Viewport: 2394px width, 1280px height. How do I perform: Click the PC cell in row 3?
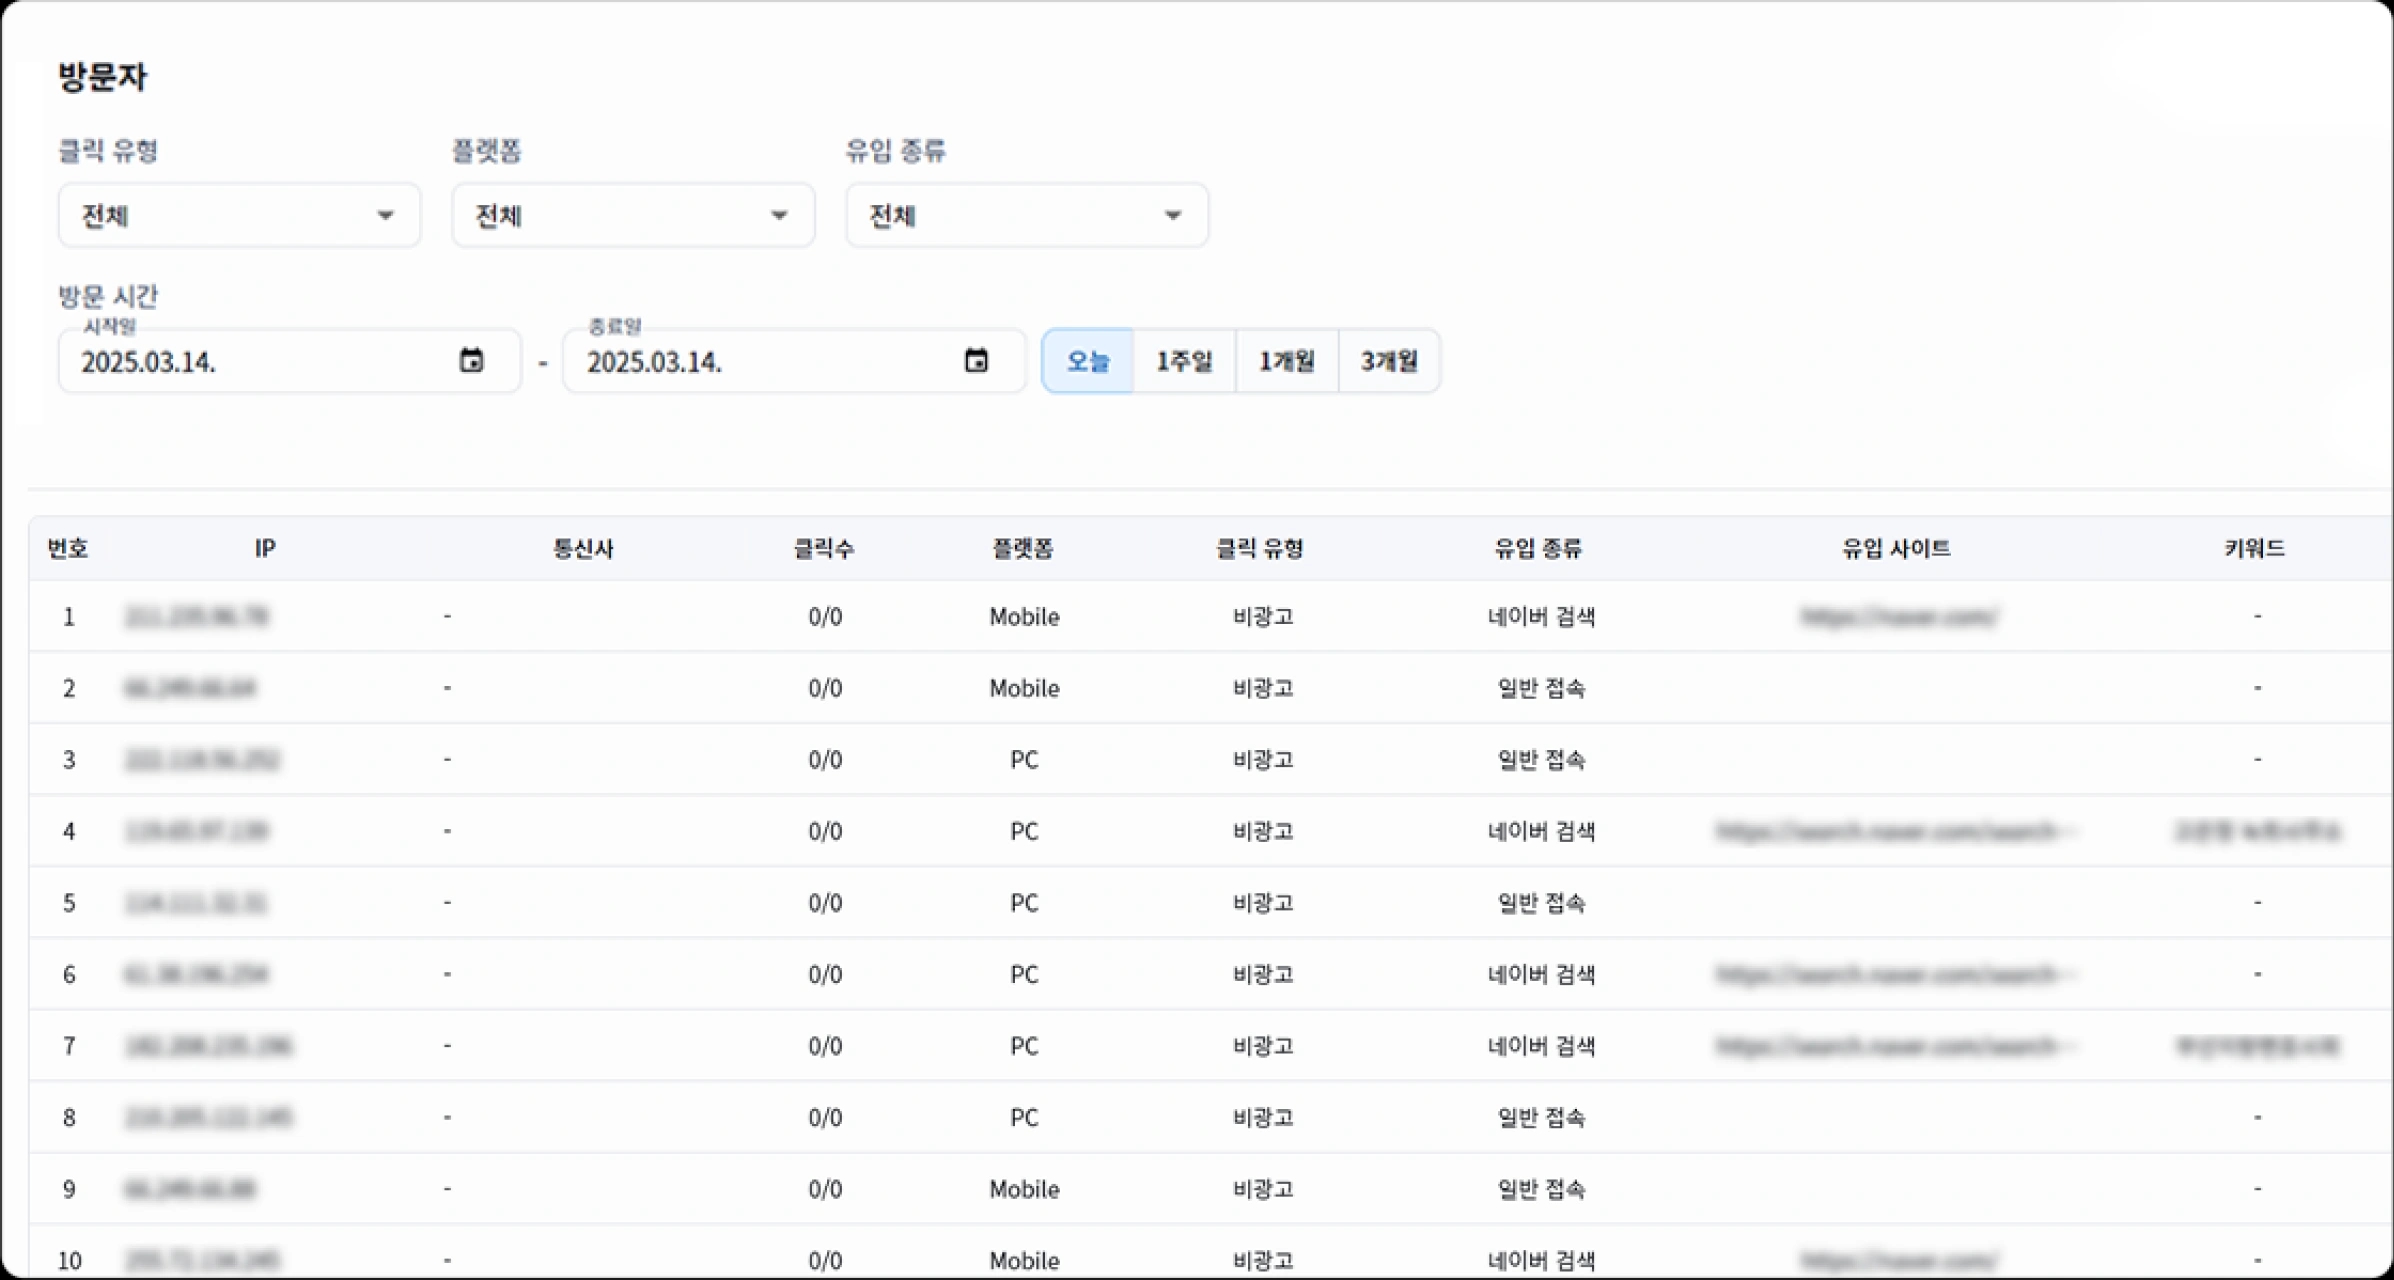tap(1024, 760)
